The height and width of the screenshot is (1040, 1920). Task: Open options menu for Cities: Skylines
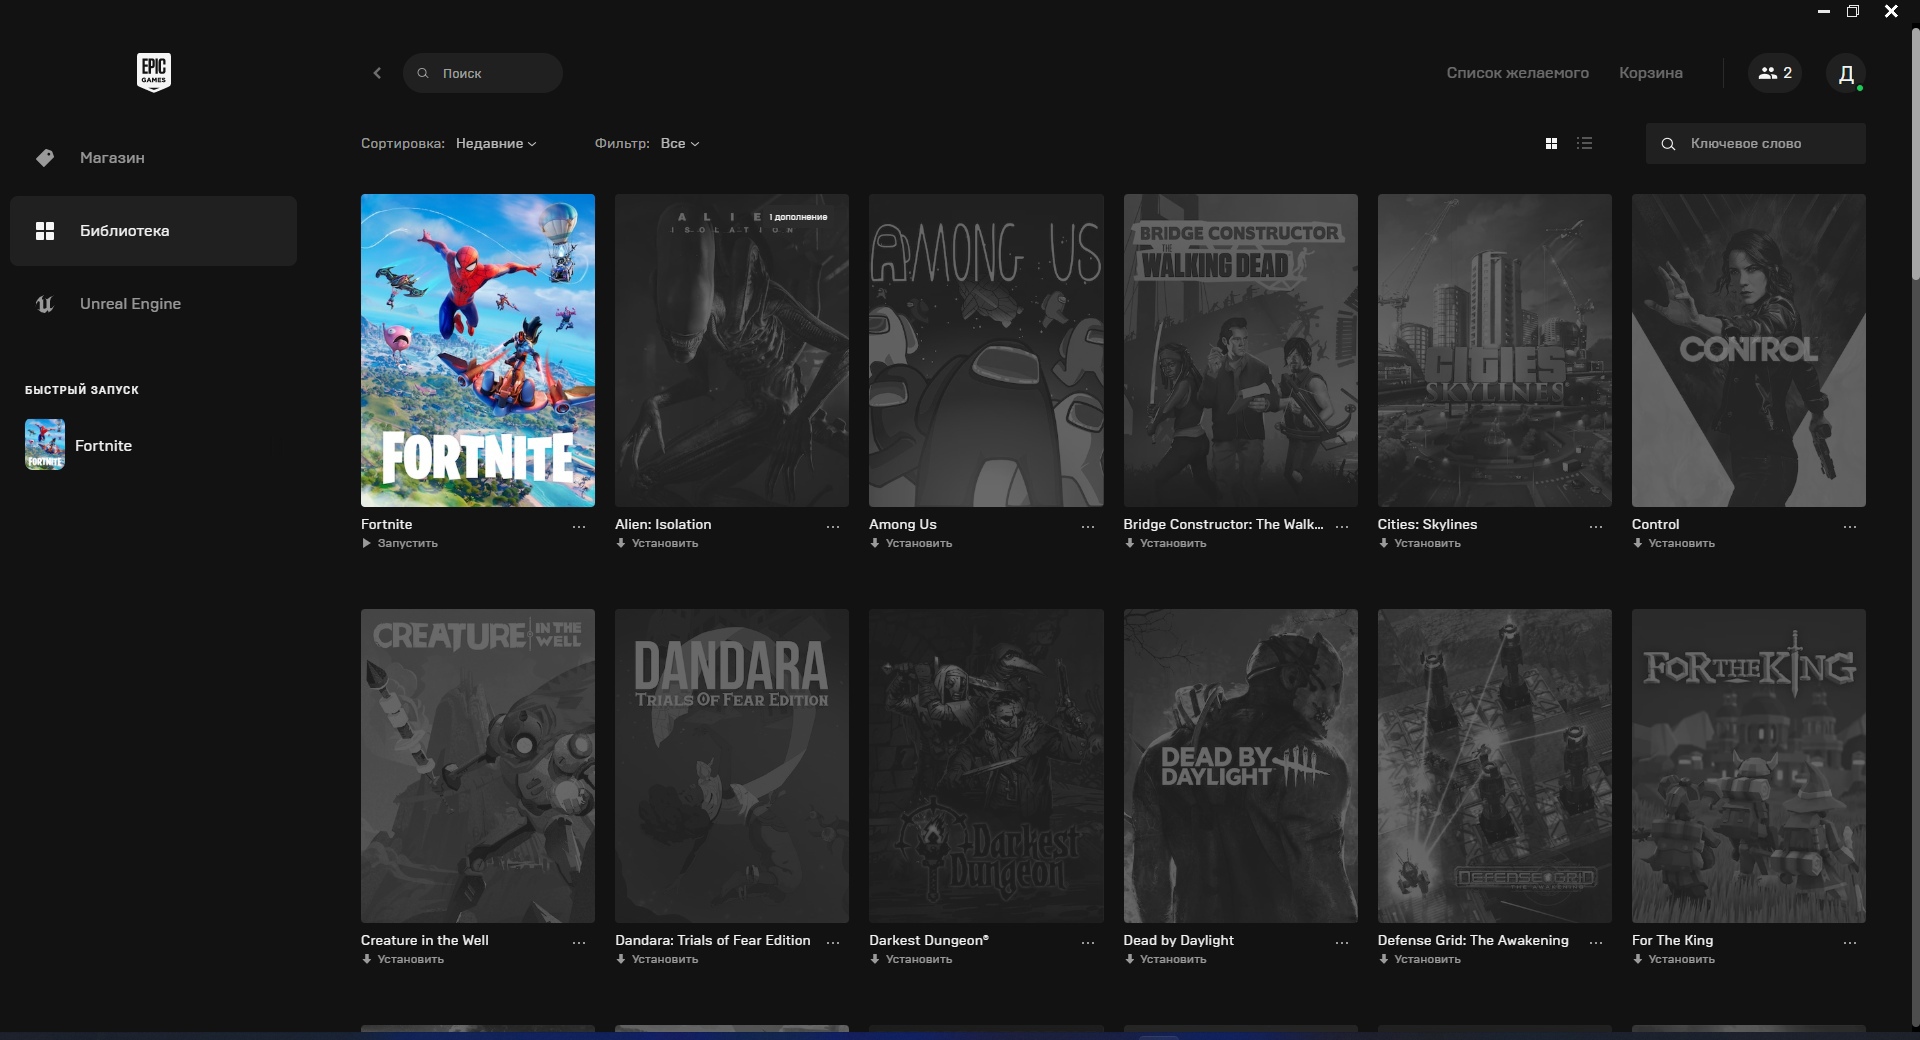1596,526
